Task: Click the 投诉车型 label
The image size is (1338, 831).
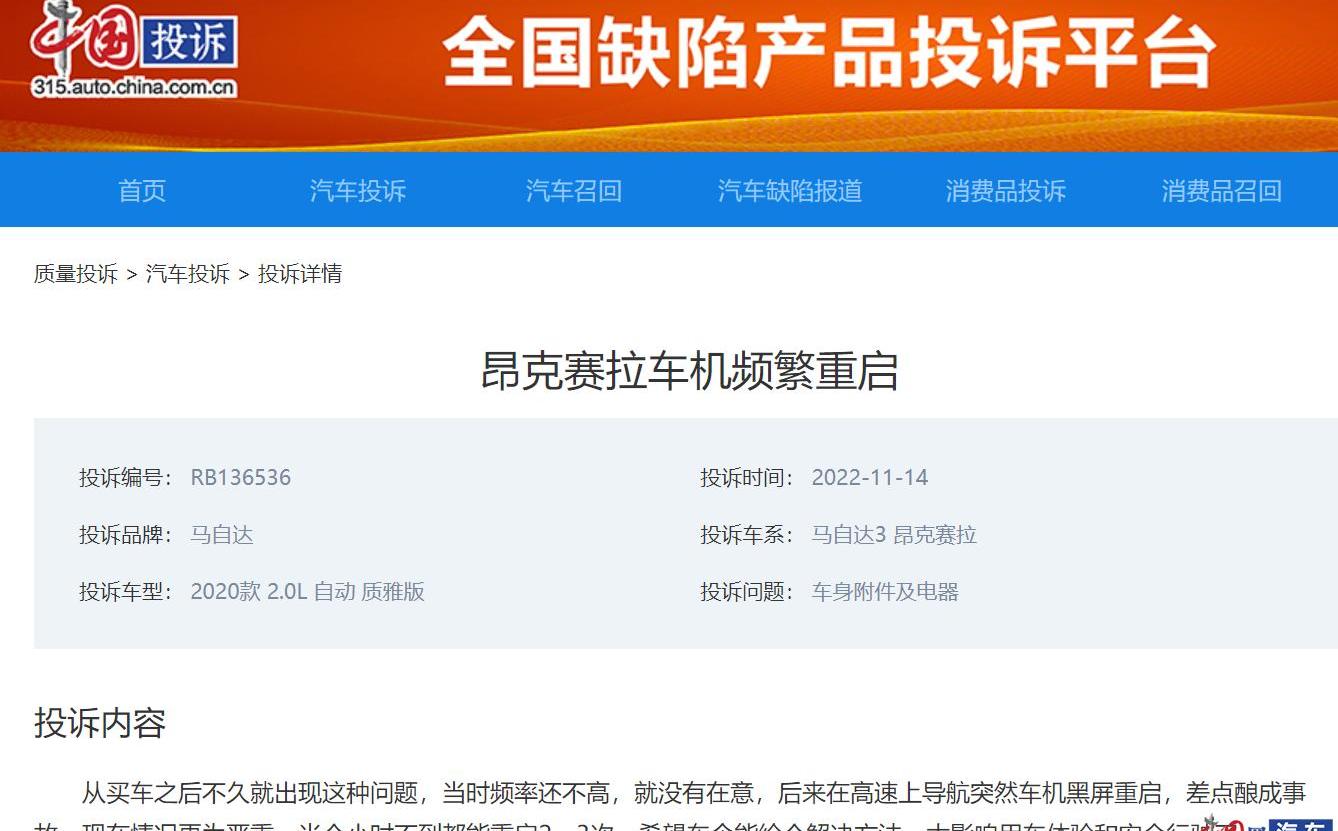Action: coord(126,592)
